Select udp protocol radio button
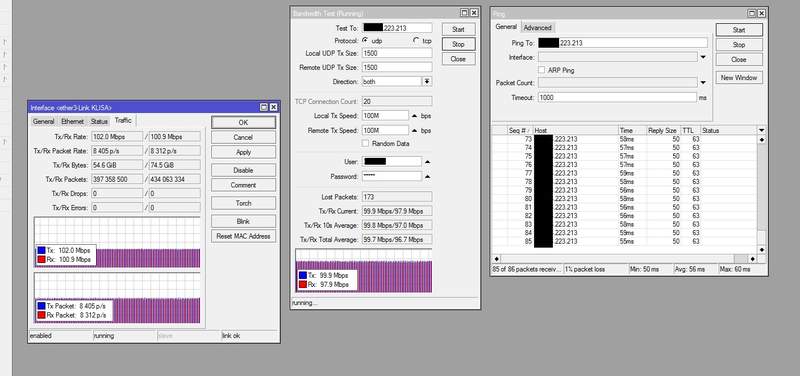This screenshot has width=800, height=376. pyautogui.click(x=365, y=40)
